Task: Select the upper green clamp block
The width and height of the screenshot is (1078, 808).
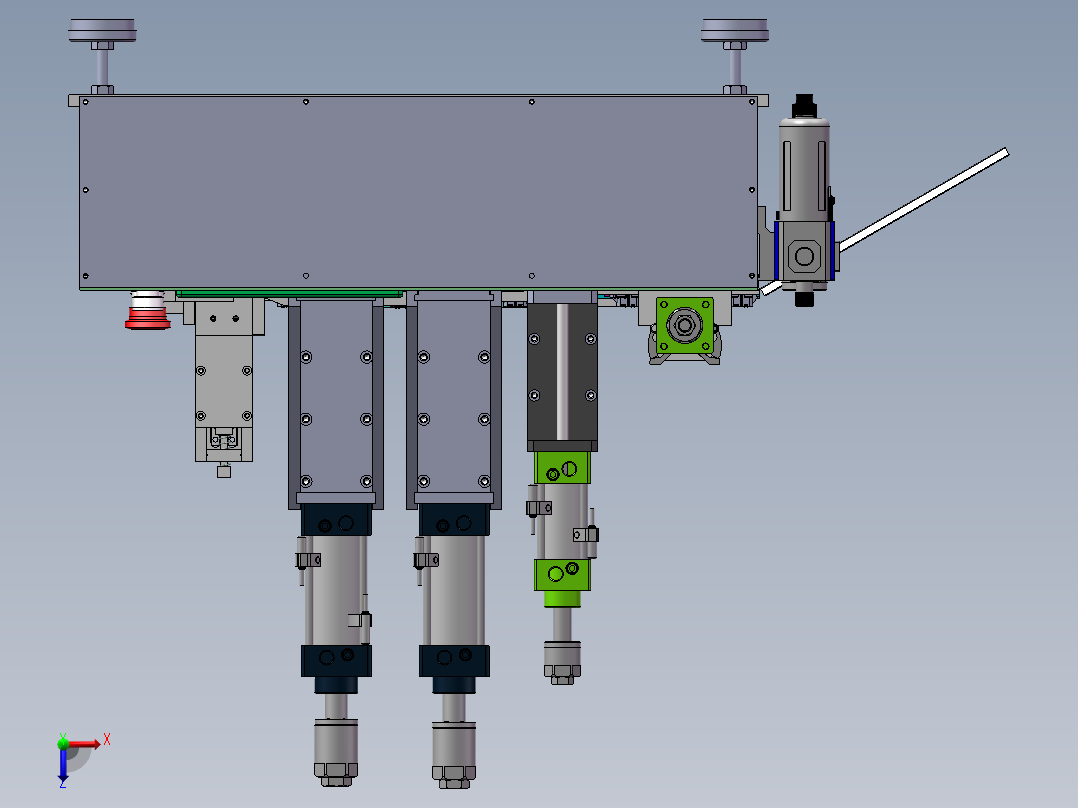Action: (562, 468)
